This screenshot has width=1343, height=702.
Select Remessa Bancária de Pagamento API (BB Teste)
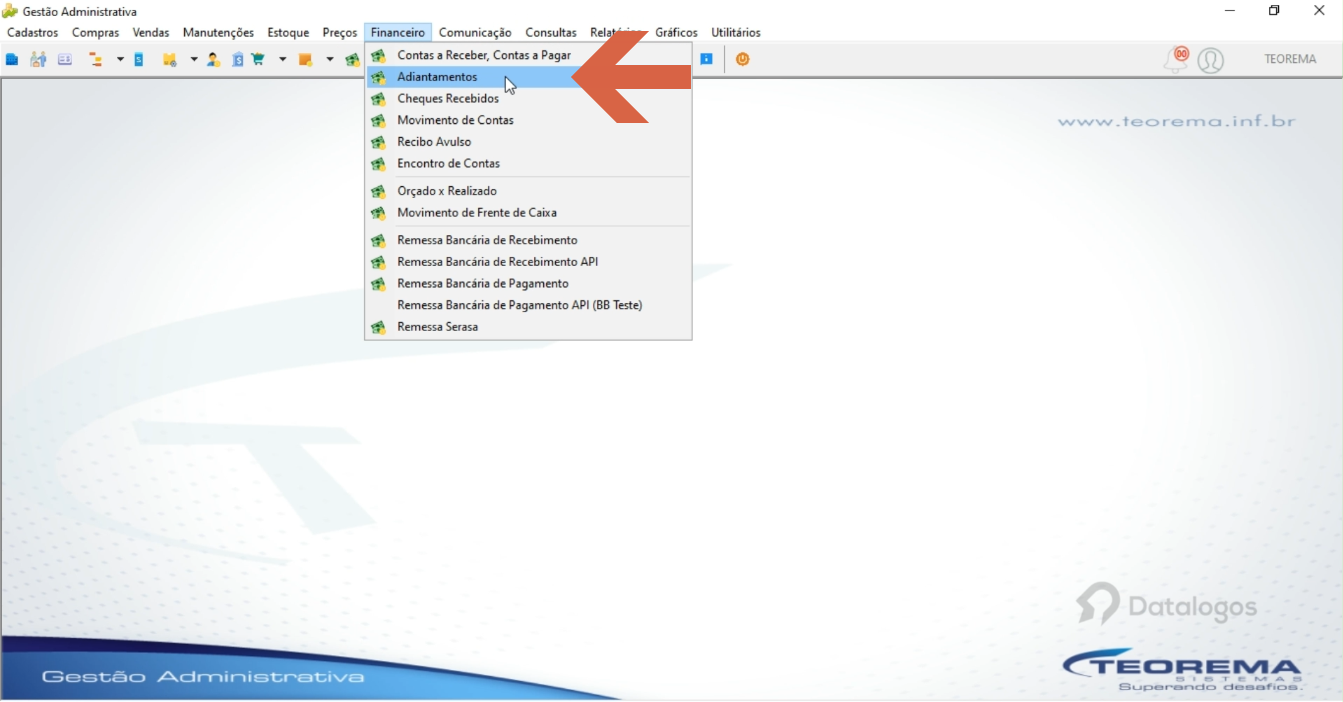pyautogui.click(x=528, y=305)
